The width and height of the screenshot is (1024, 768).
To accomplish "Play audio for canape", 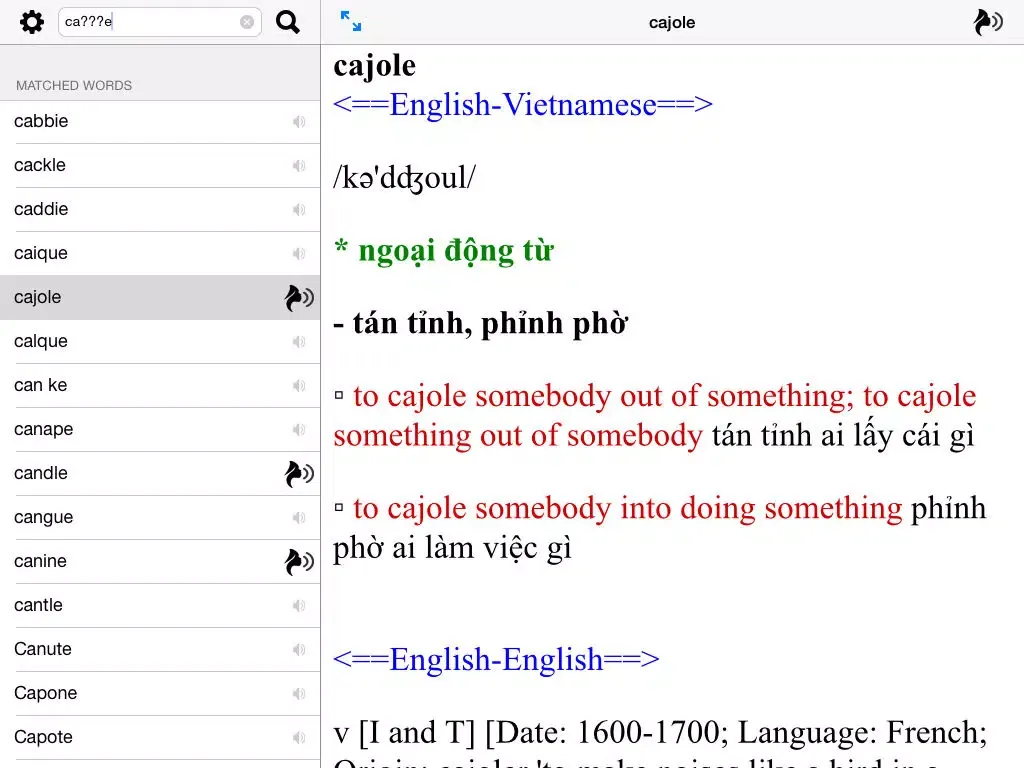I will click(298, 430).
